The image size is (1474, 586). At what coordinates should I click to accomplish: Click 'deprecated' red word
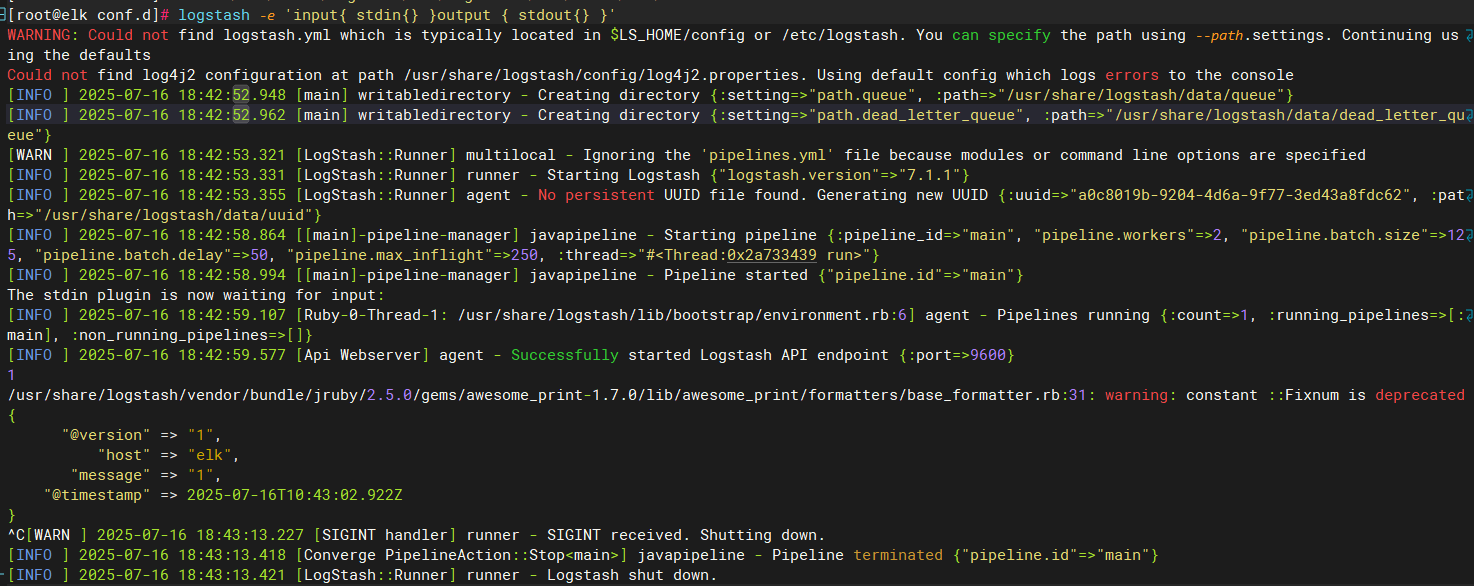click(1420, 395)
